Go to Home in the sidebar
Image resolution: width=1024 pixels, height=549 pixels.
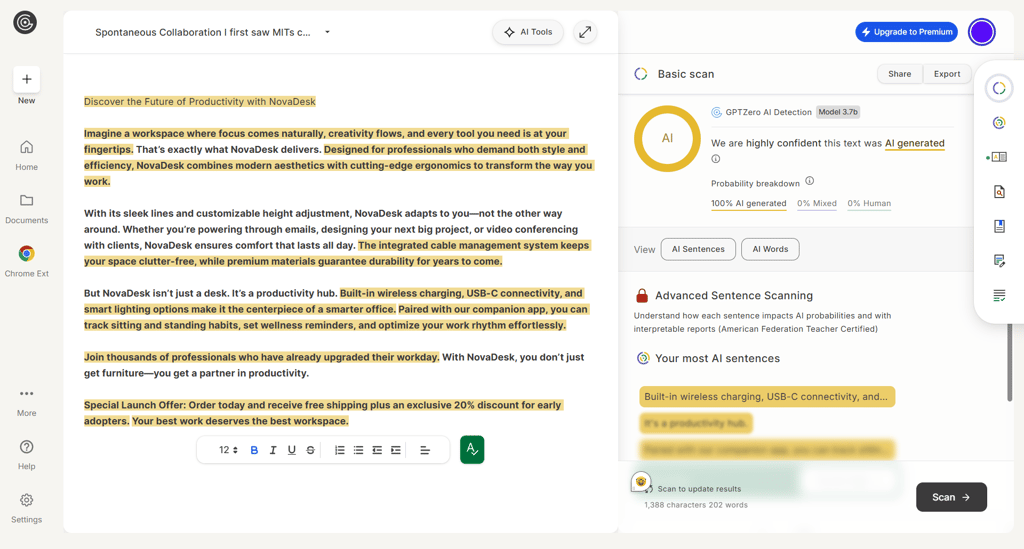pos(26,155)
